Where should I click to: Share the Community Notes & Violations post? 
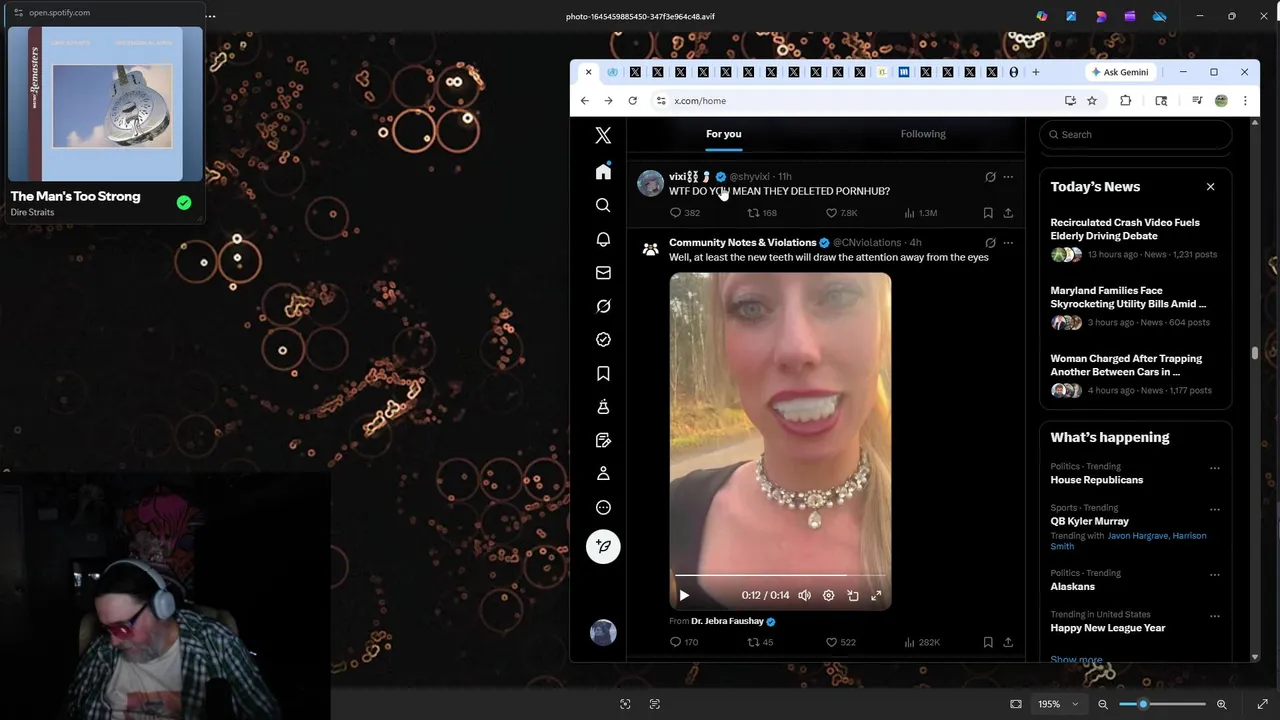(1008, 642)
